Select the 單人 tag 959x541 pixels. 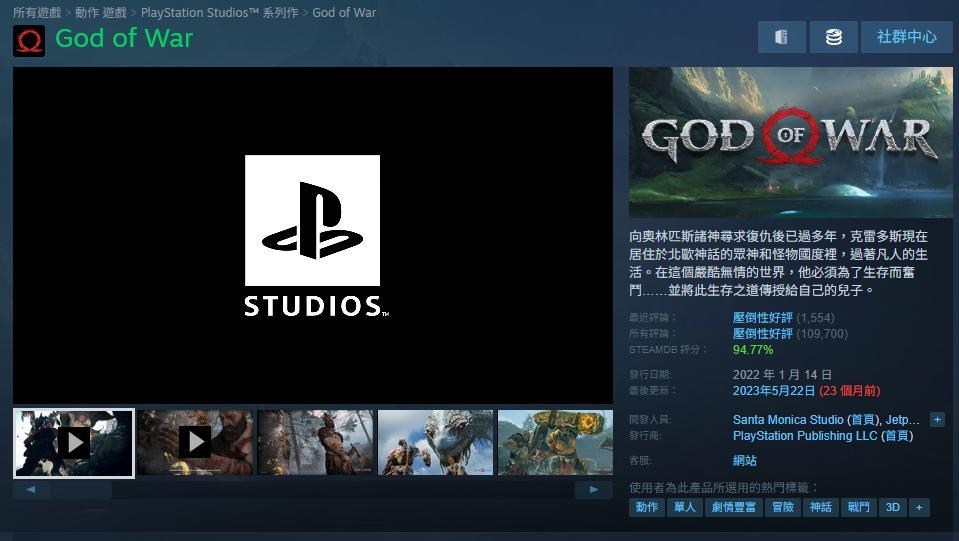[684, 507]
